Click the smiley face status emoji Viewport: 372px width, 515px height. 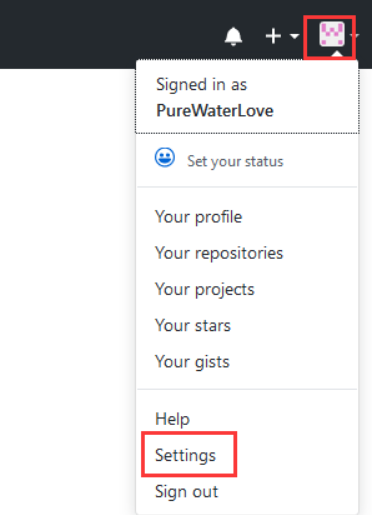(x=164, y=157)
